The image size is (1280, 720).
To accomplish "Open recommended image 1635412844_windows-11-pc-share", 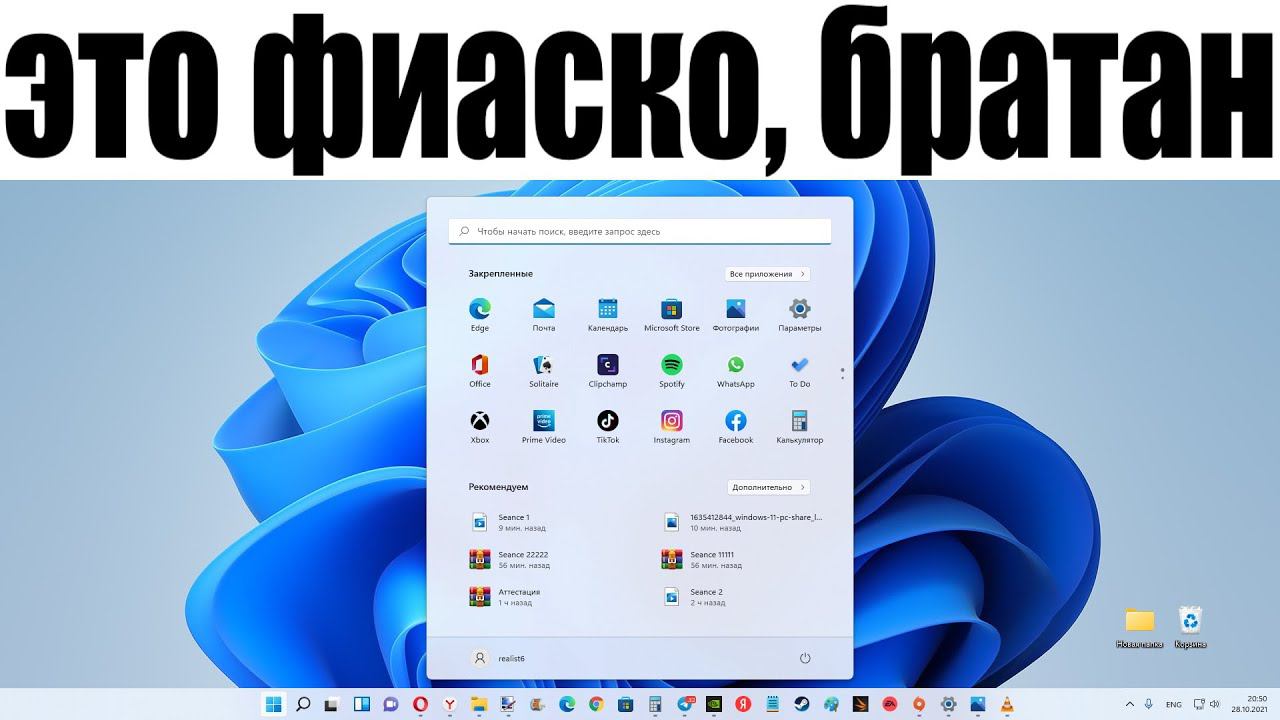I will tap(743, 522).
